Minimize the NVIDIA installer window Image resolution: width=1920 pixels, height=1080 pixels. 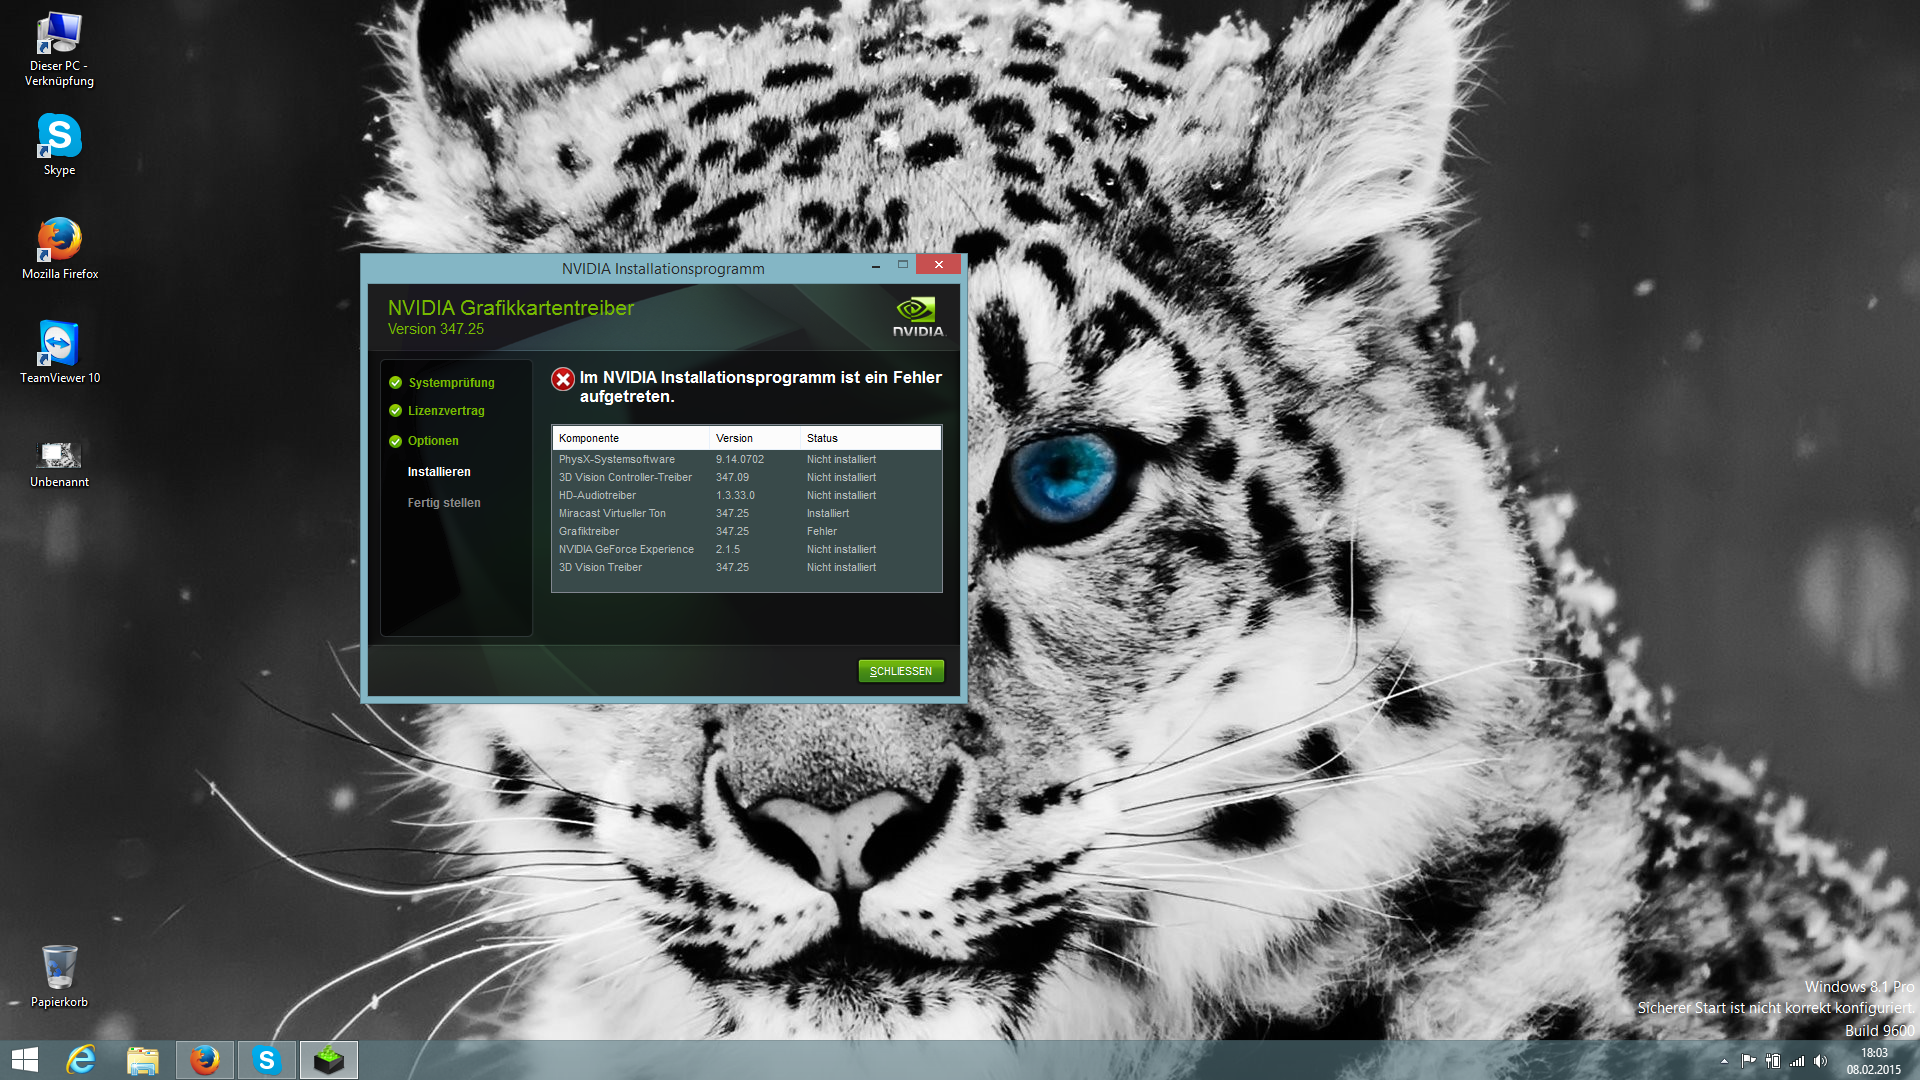[876, 265]
